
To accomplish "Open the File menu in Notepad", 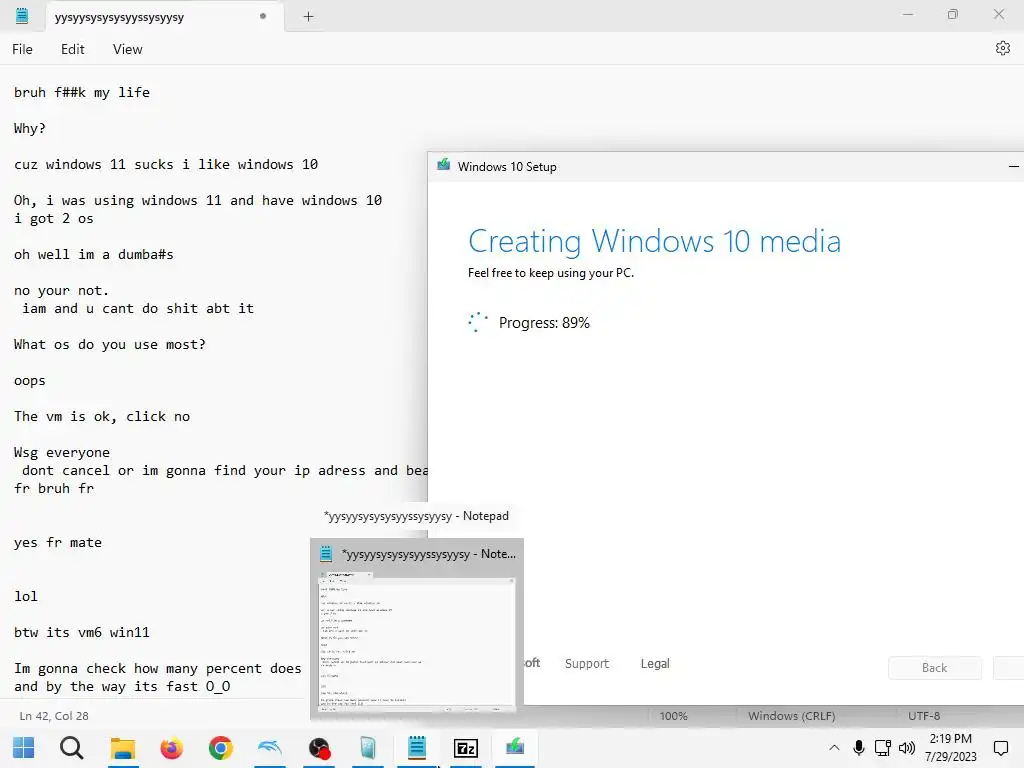I will tap(22, 49).
